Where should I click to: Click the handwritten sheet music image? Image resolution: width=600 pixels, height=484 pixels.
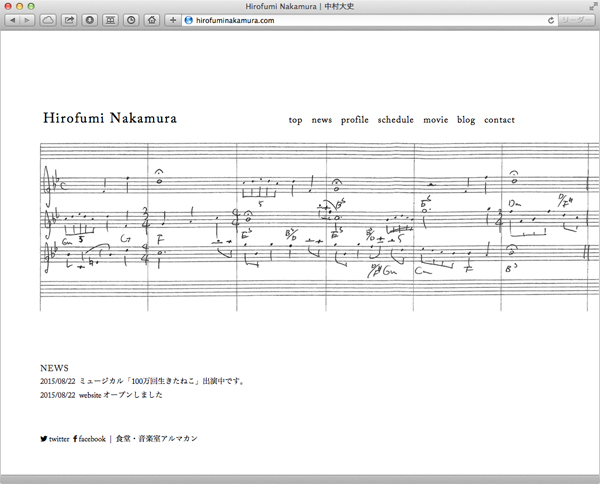pyautogui.click(x=320, y=227)
